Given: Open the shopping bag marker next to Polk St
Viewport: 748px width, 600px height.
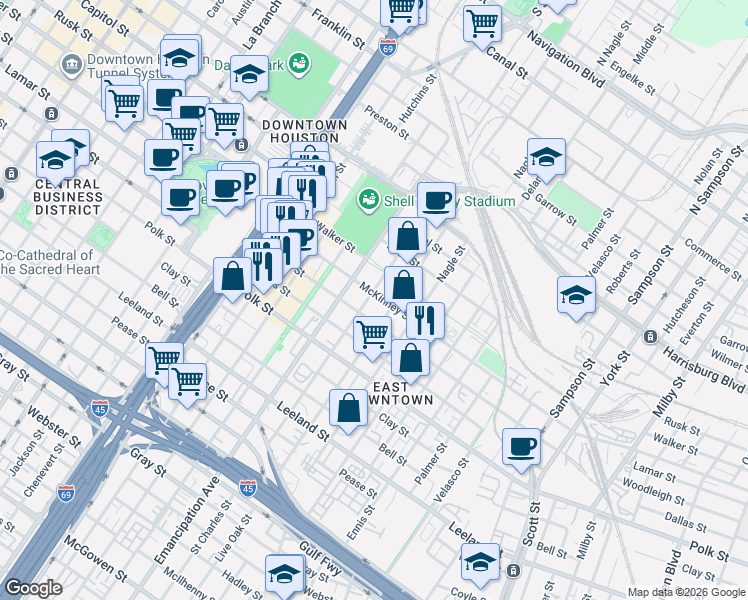Looking at the screenshot, I should pyautogui.click(x=232, y=277).
